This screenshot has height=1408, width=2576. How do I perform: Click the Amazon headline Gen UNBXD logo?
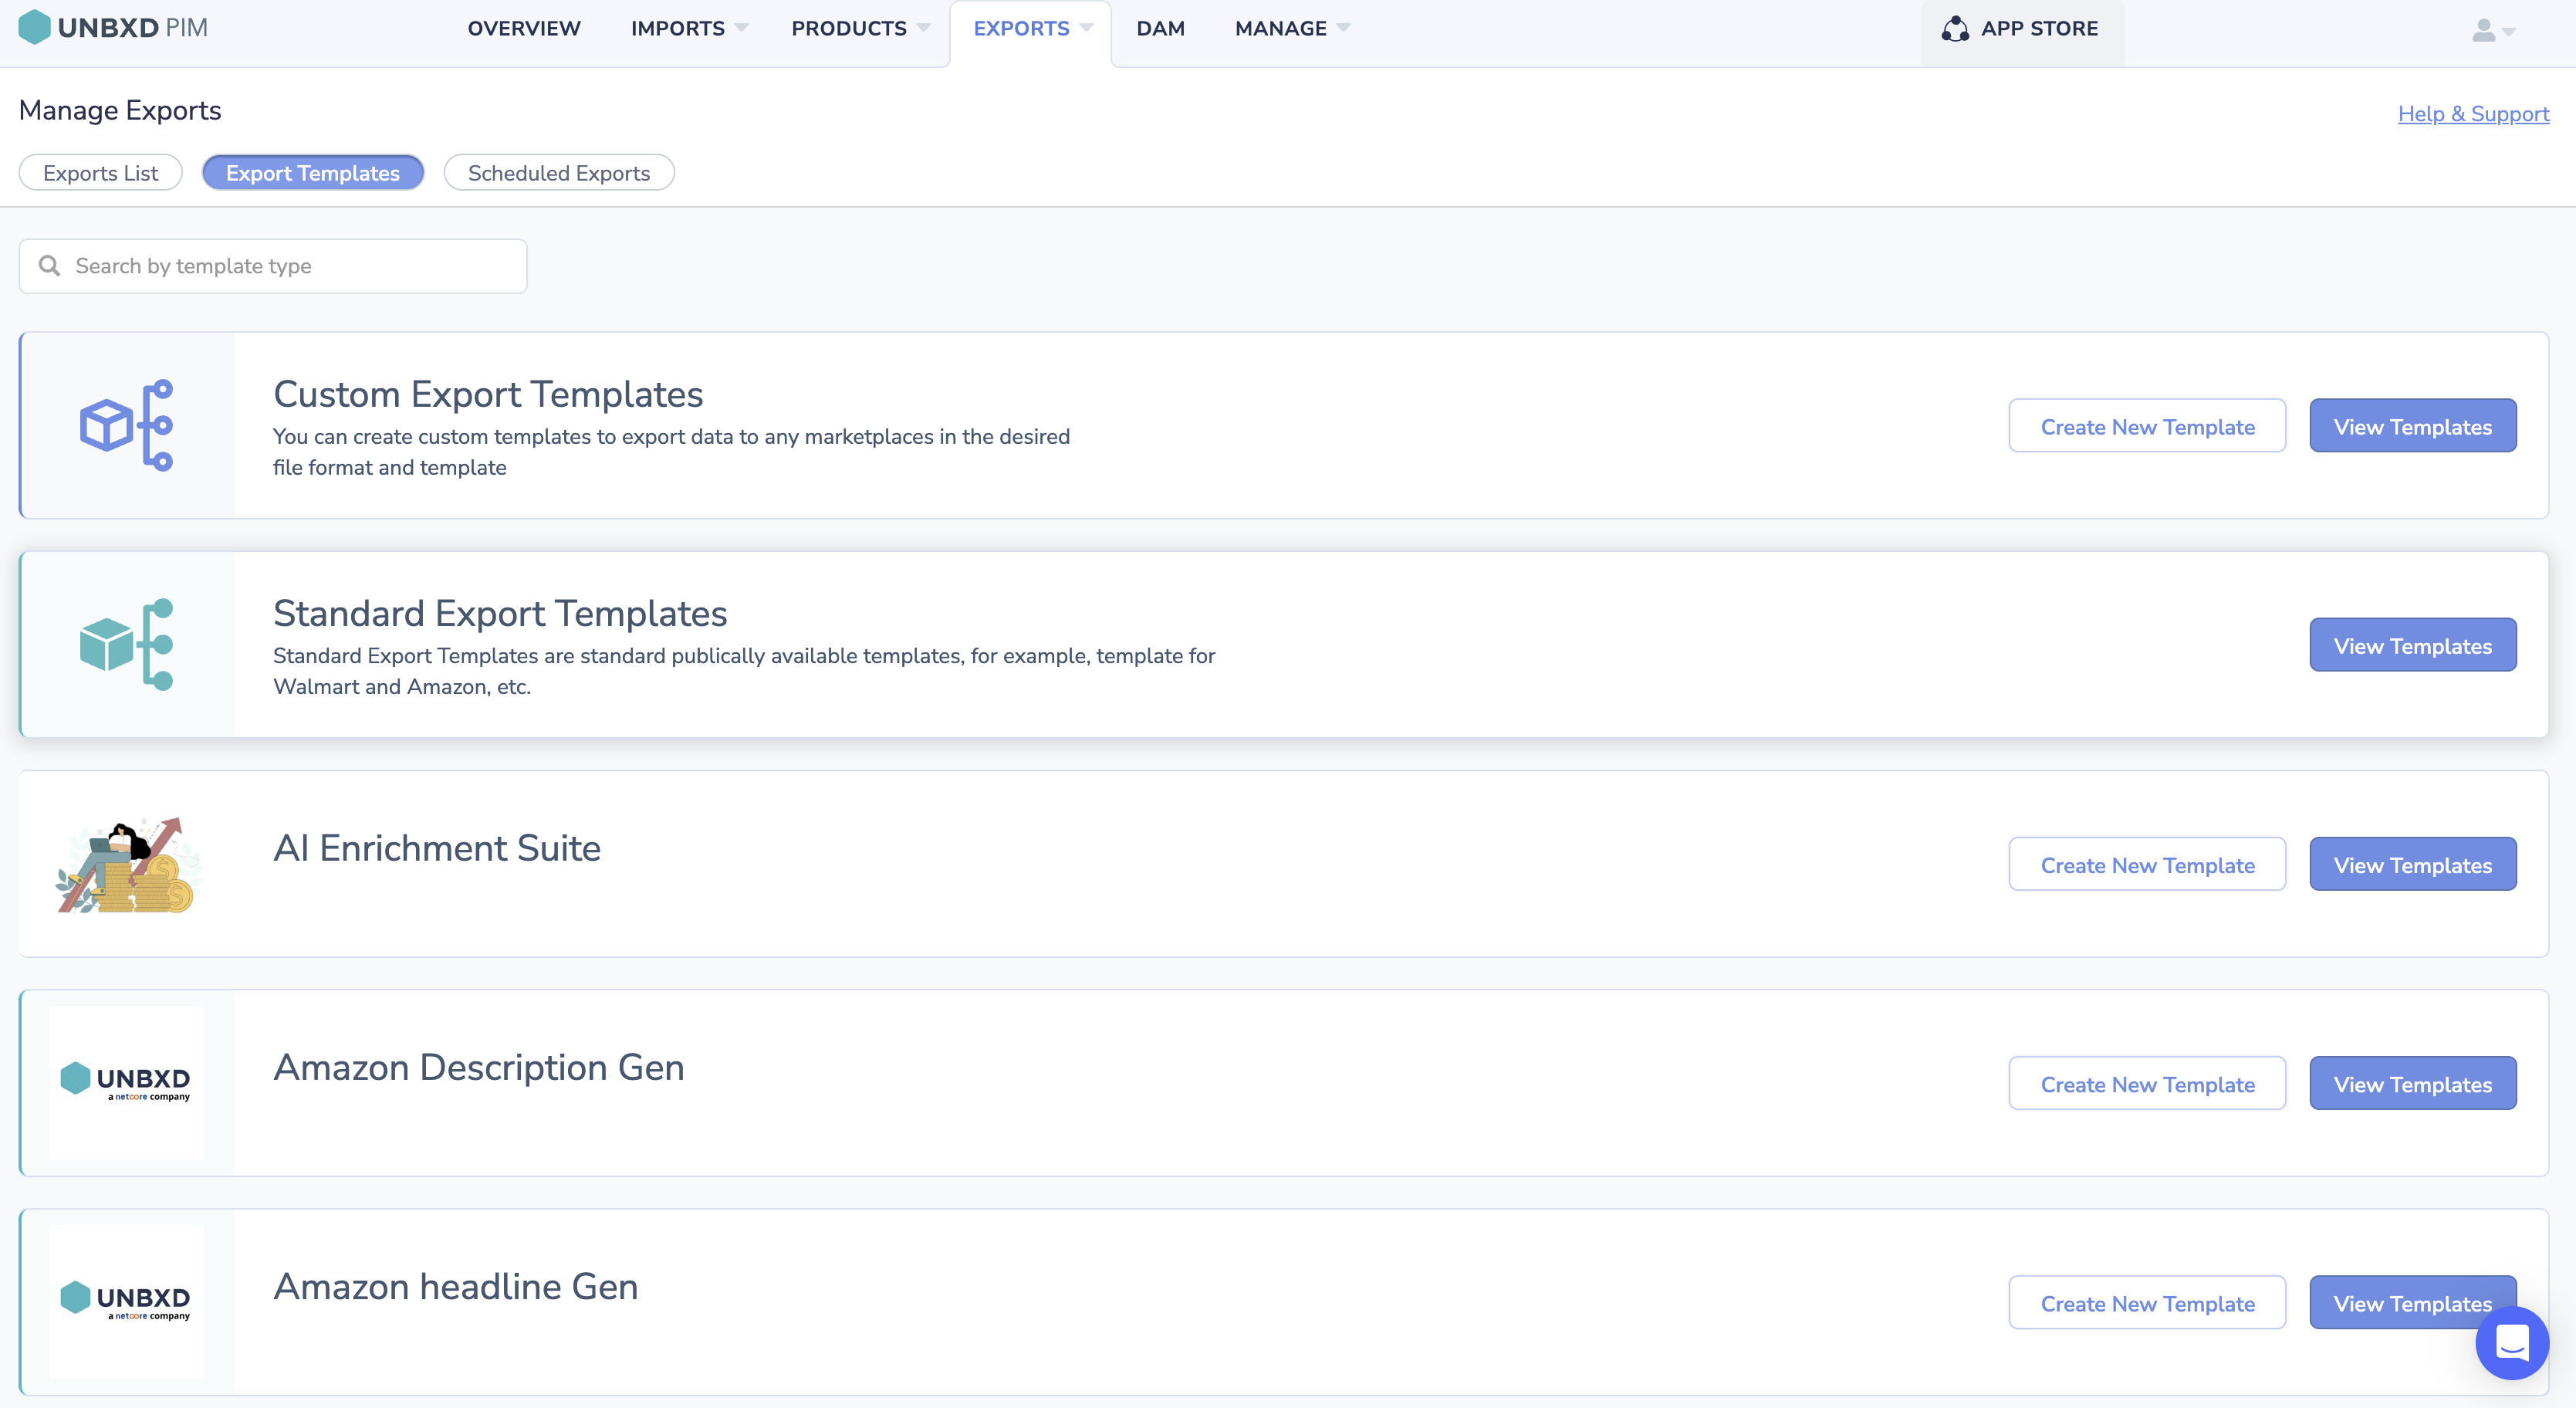click(127, 1302)
